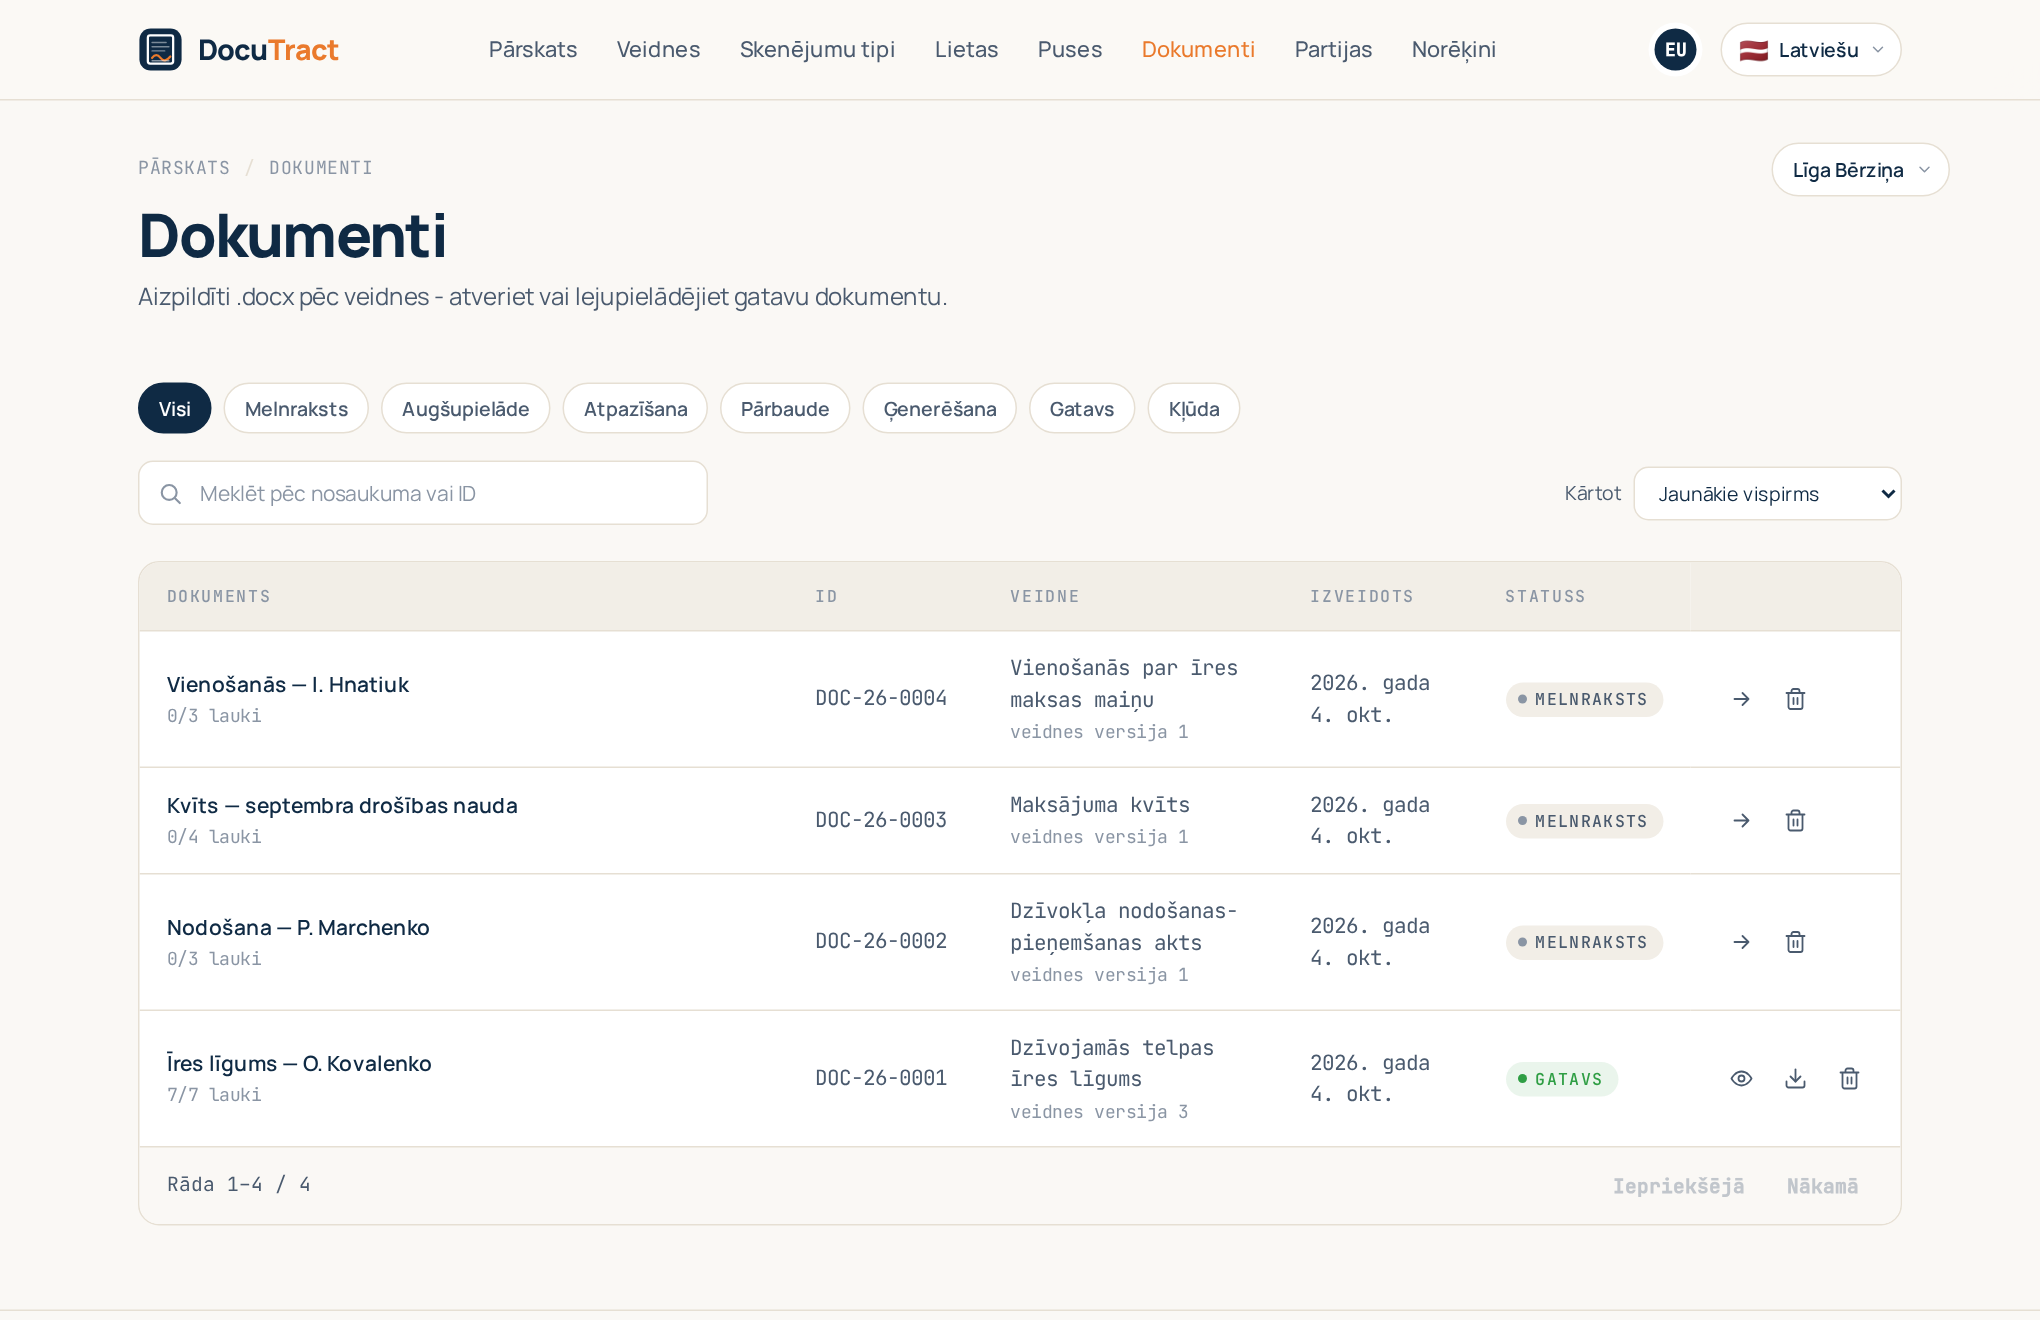Filter documents by Augšupielāde
The width and height of the screenshot is (2040, 1320).
click(465, 408)
